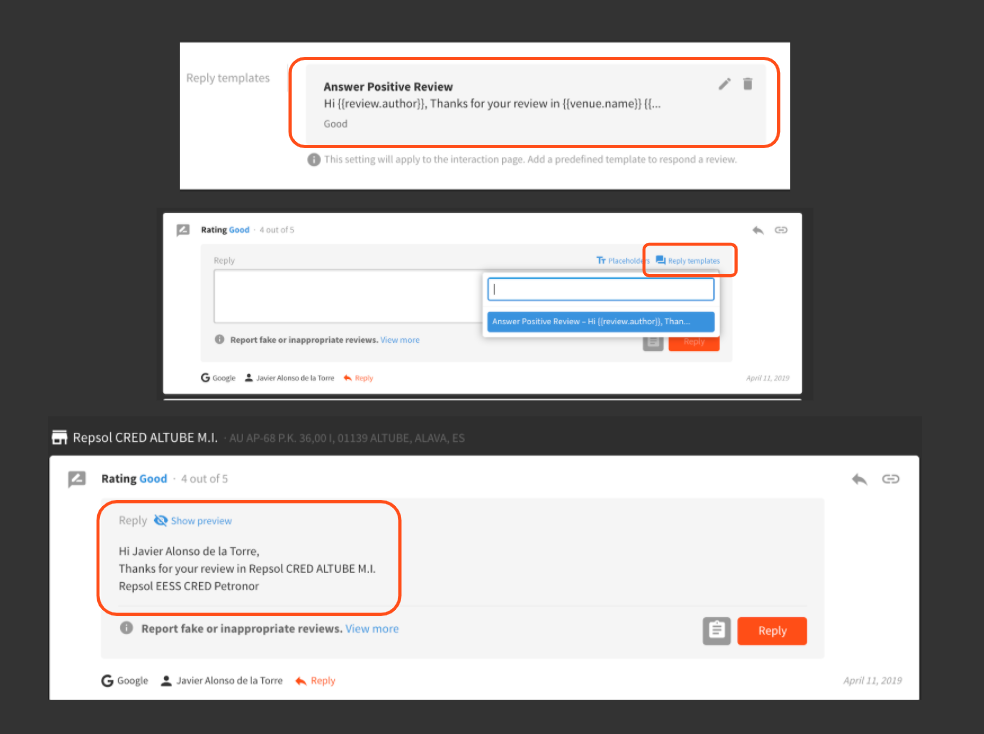Click the template search field in the dropdown
984x734 pixels.
pyautogui.click(x=600, y=290)
